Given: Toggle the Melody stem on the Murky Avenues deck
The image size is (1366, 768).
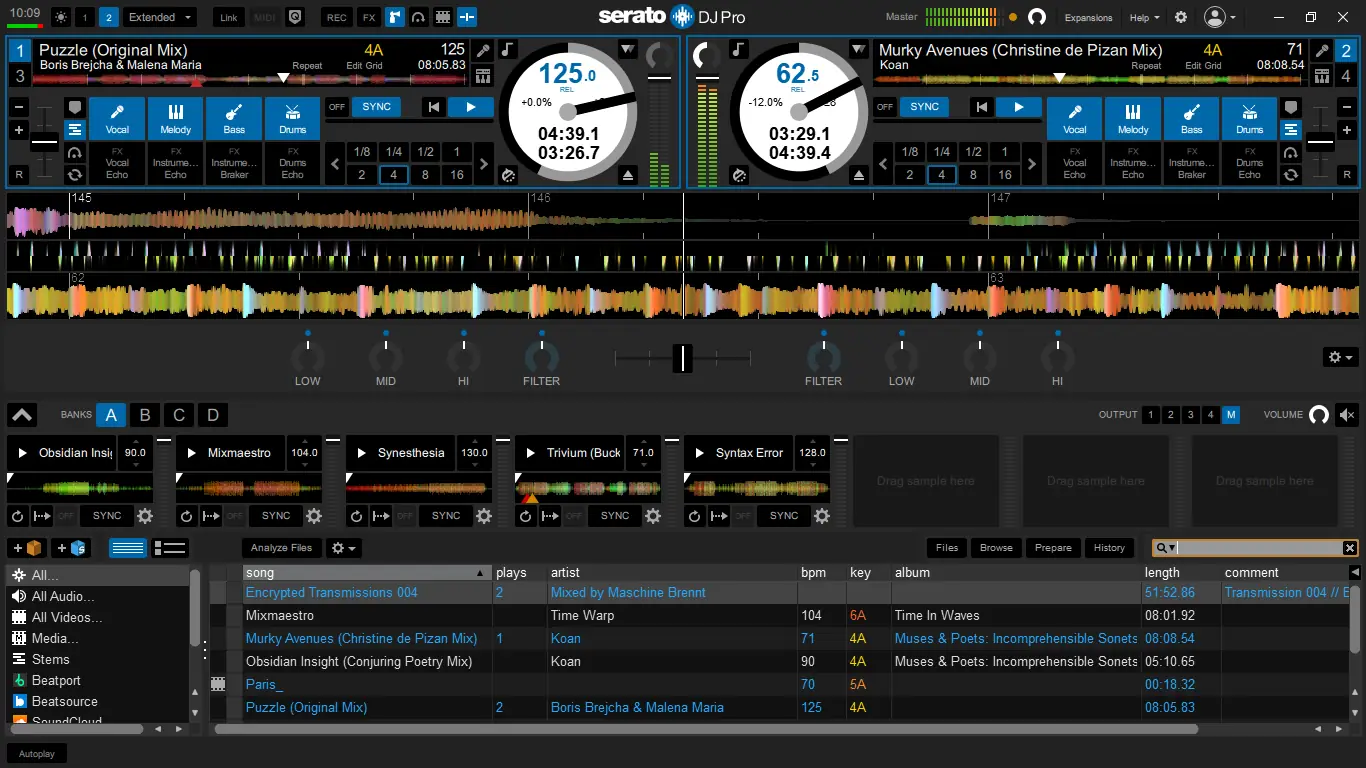Looking at the screenshot, I should pos(1133,118).
